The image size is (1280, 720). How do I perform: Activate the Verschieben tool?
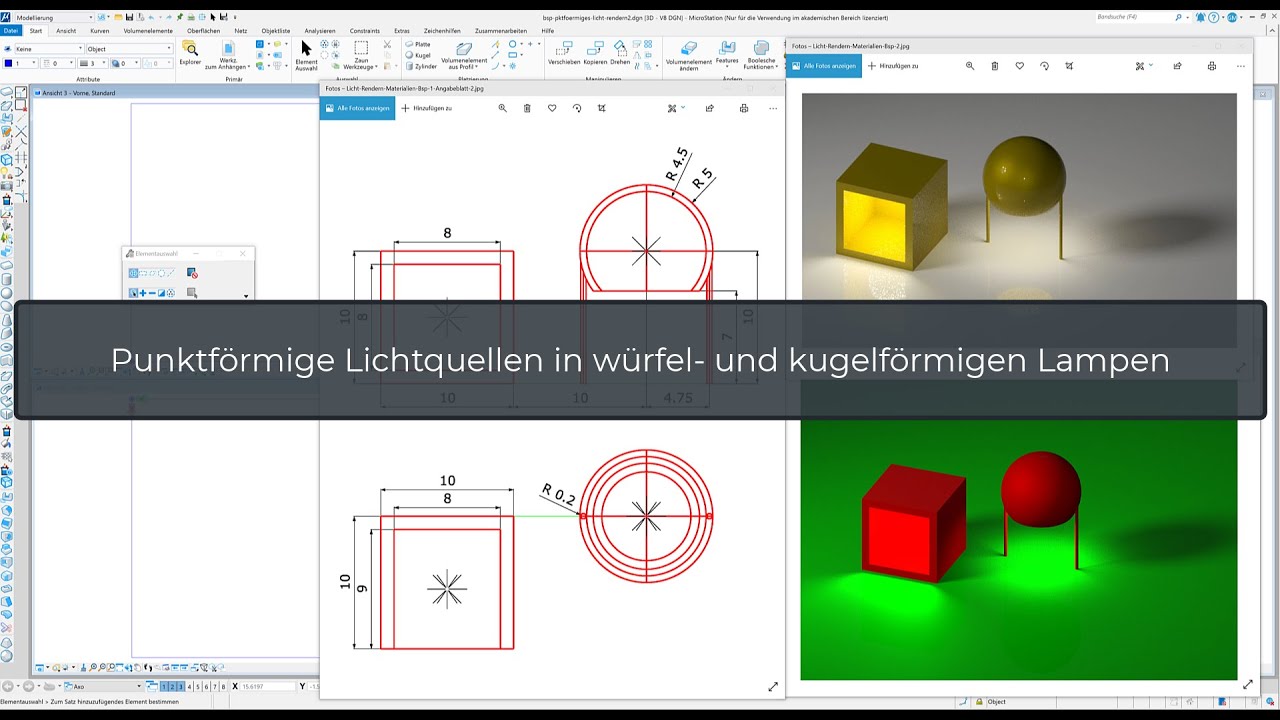[x=564, y=53]
